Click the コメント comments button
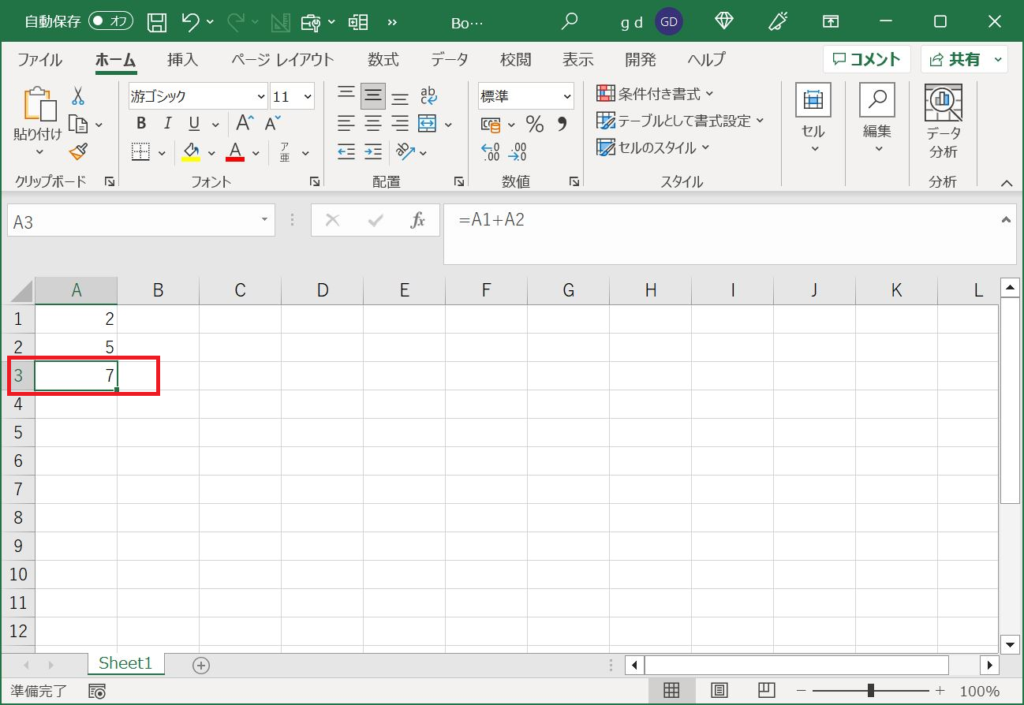Screen dimensions: 1024x705 [x=866, y=59]
